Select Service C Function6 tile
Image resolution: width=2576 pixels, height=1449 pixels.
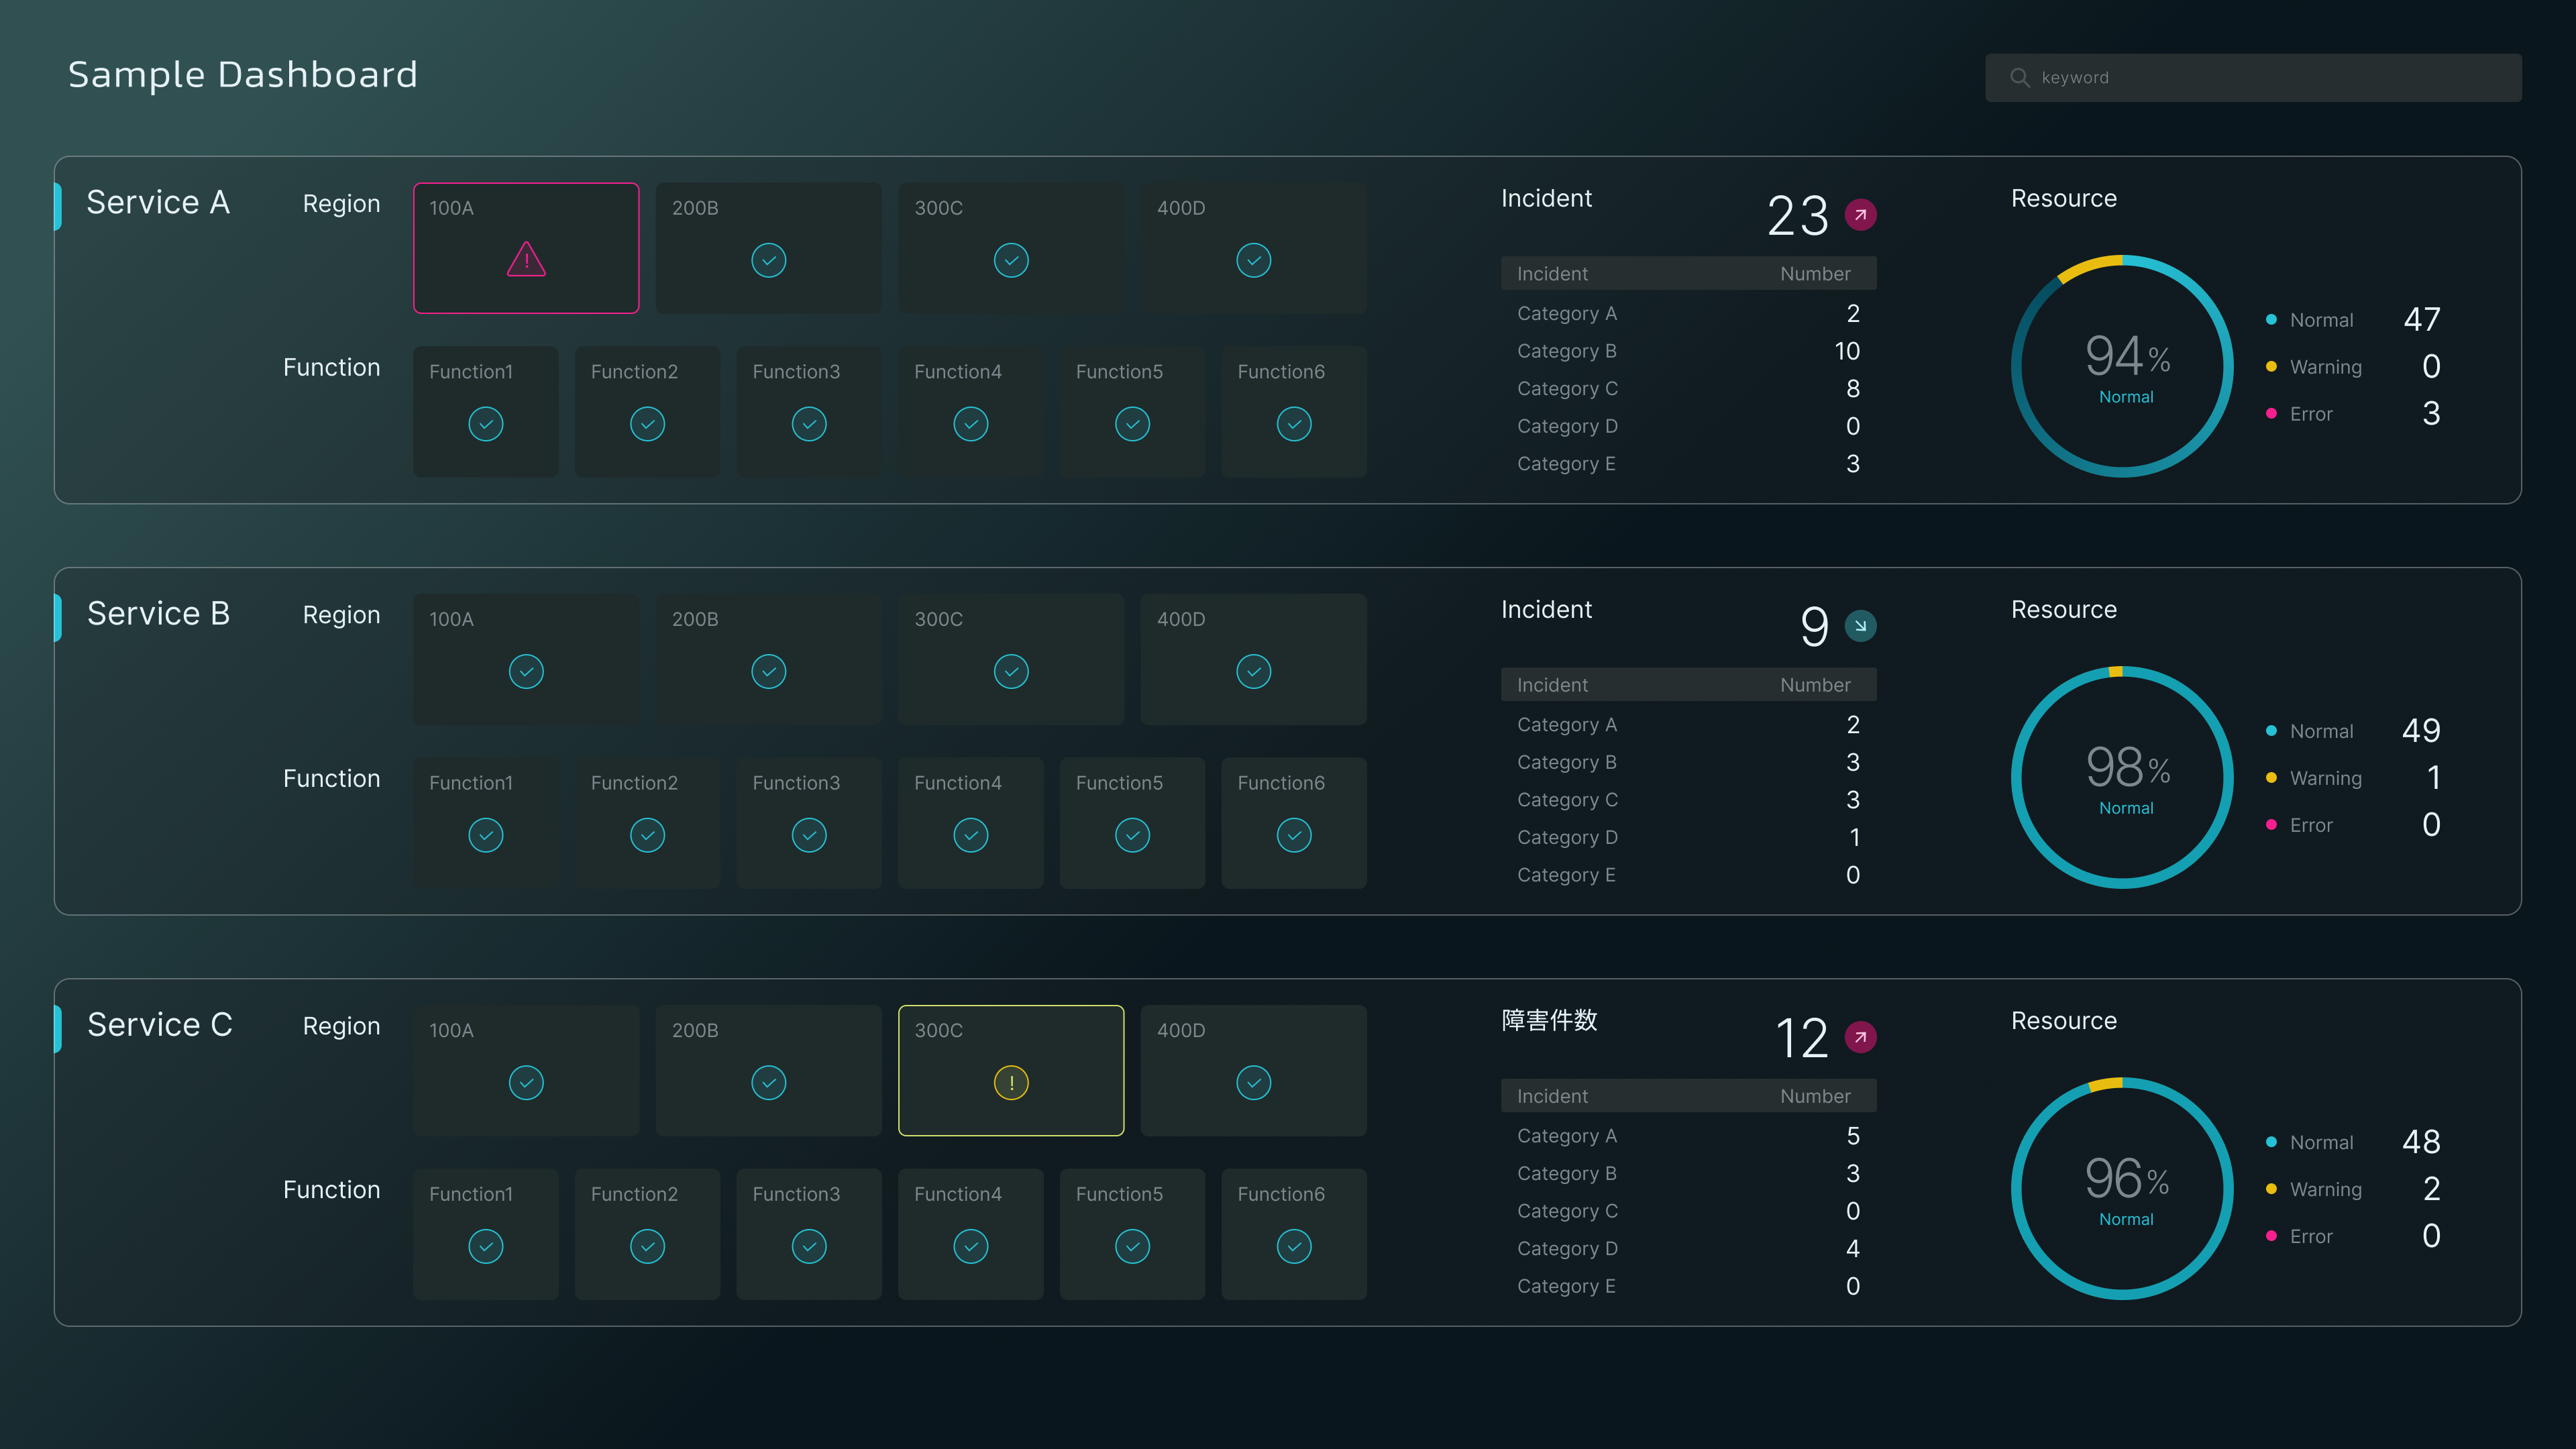click(x=1293, y=1233)
